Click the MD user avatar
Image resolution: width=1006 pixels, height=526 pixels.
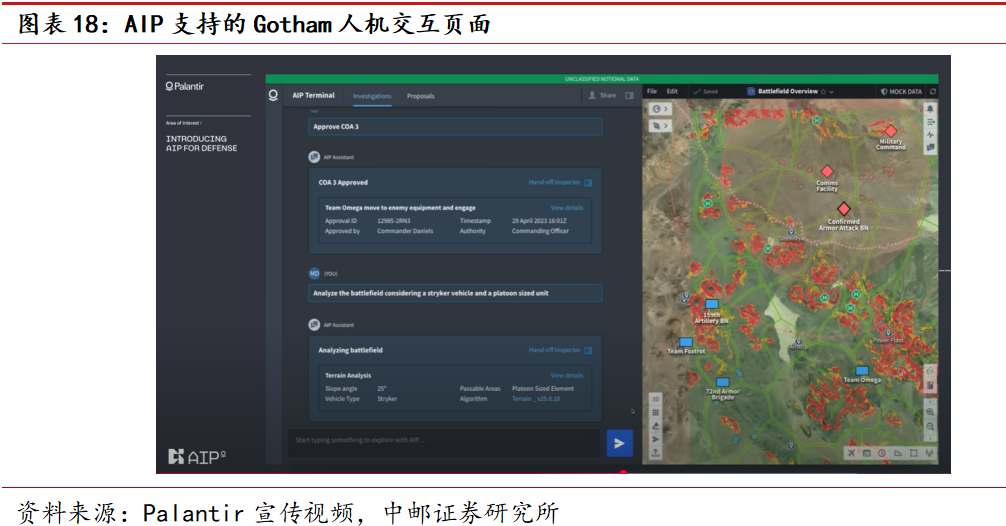(x=314, y=273)
